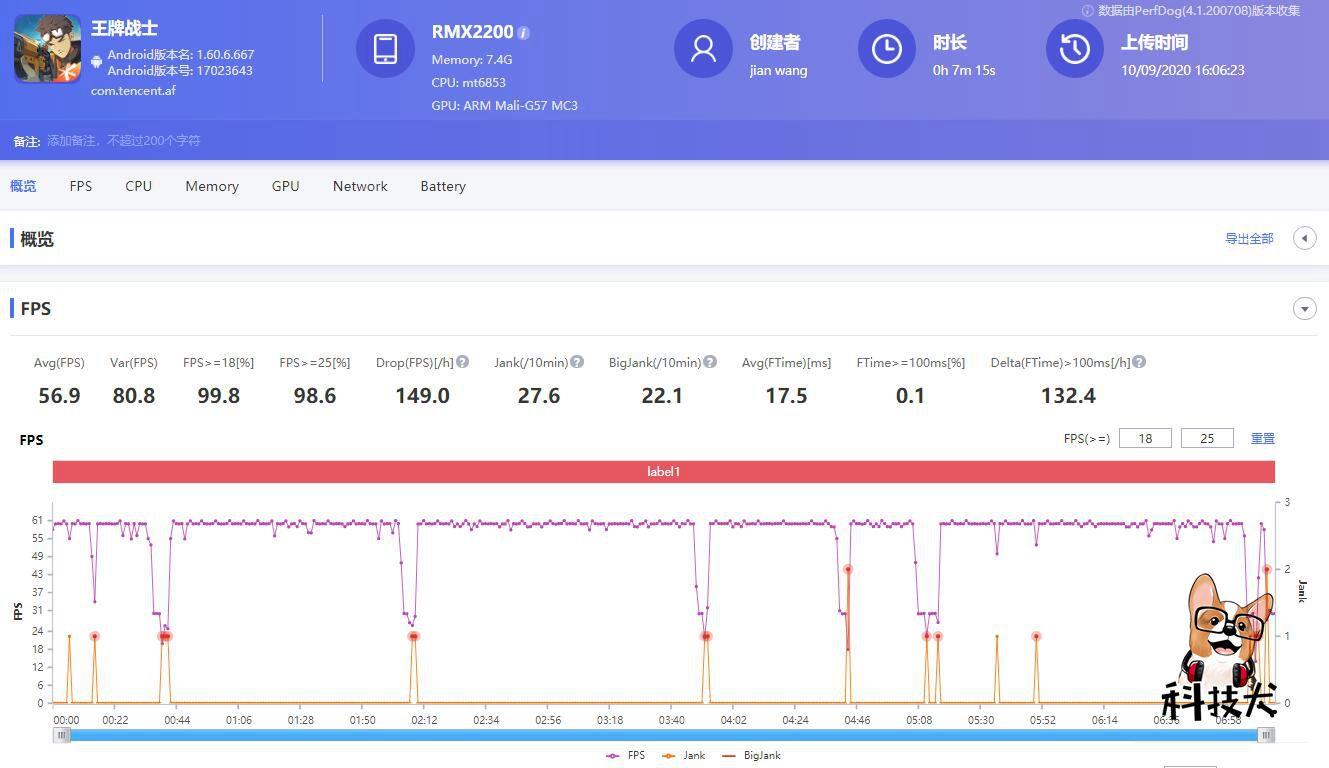This screenshot has width=1329, height=768.
Task: Switch to the 概览 tab
Action: pyautogui.click(x=23, y=186)
